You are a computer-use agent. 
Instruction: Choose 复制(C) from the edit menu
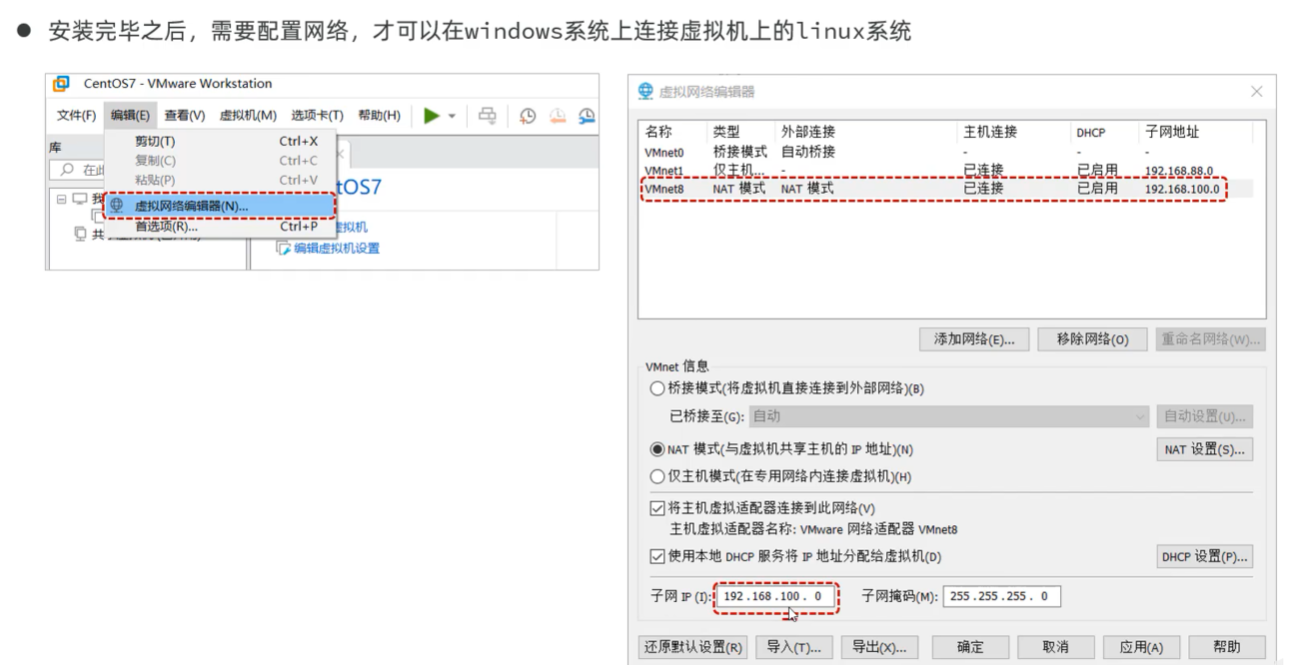click(x=220, y=160)
